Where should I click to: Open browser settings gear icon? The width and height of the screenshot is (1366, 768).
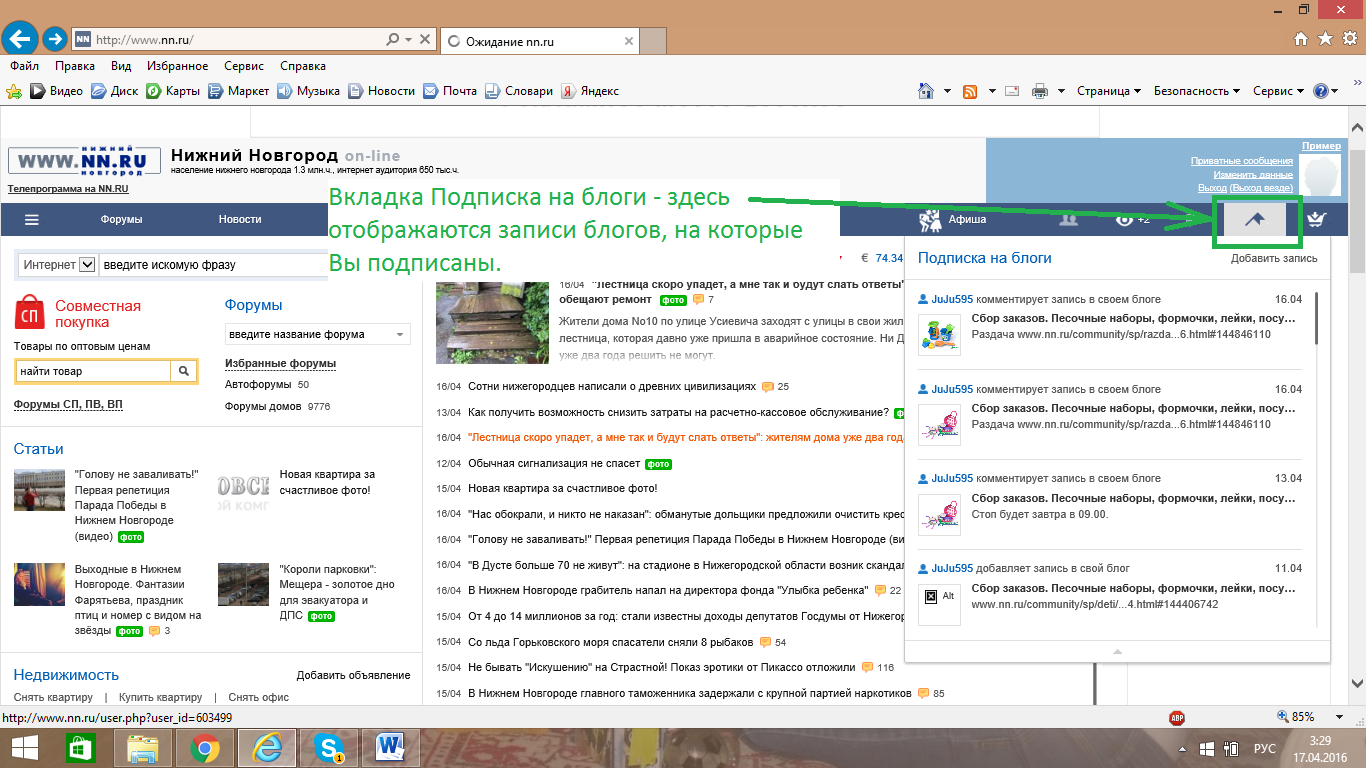tap(1349, 39)
